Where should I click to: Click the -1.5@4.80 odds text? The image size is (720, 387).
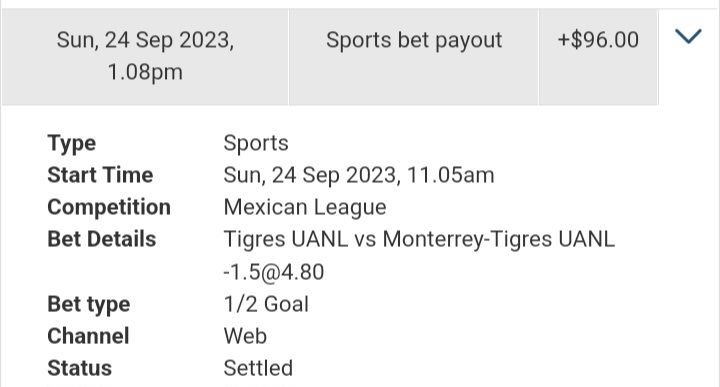click(x=274, y=272)
